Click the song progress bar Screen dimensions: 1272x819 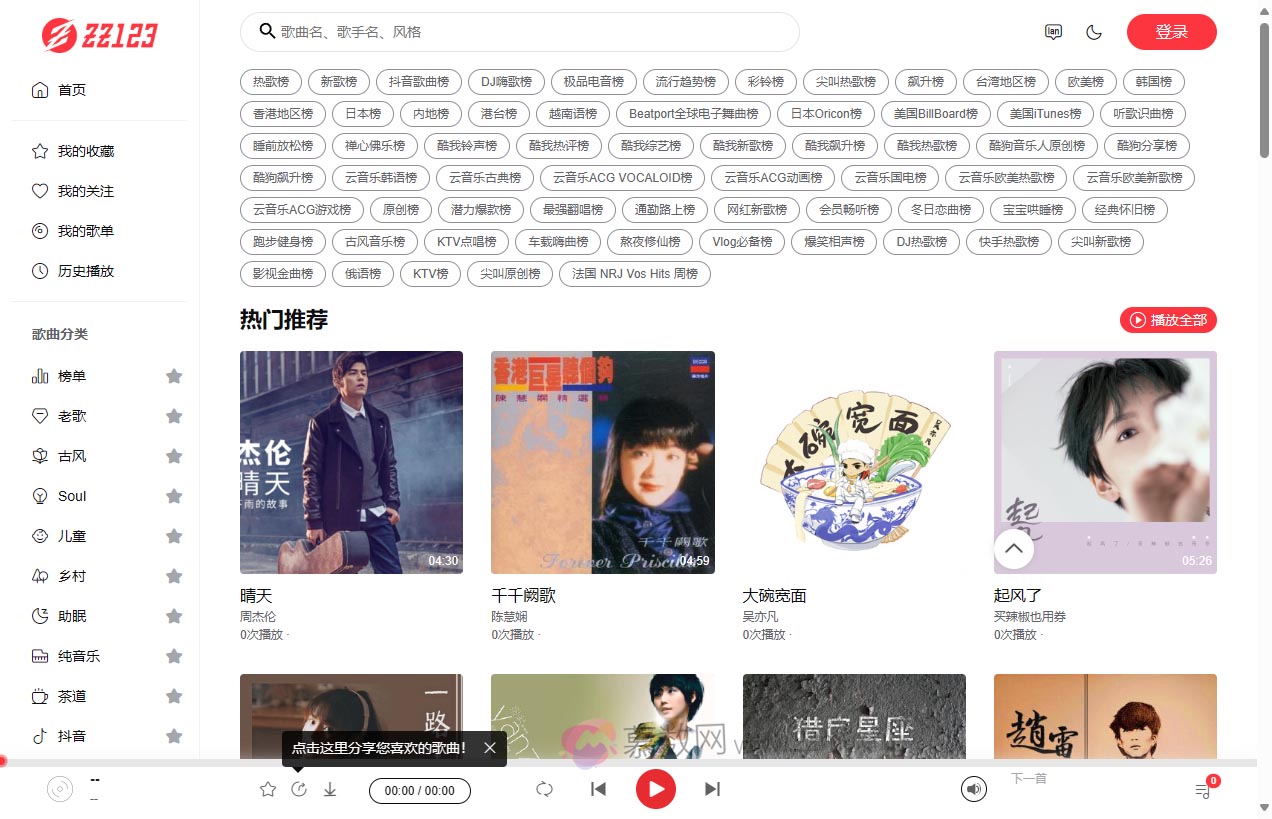(x=628, y=762)
